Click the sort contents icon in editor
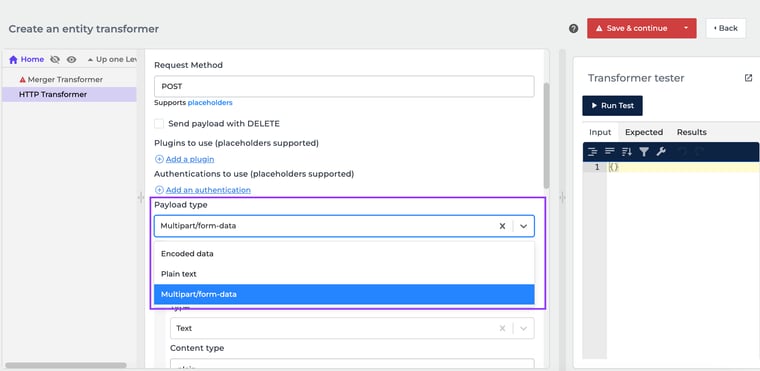This screenshot has width=760, height=371. click(x=627, y=152)
